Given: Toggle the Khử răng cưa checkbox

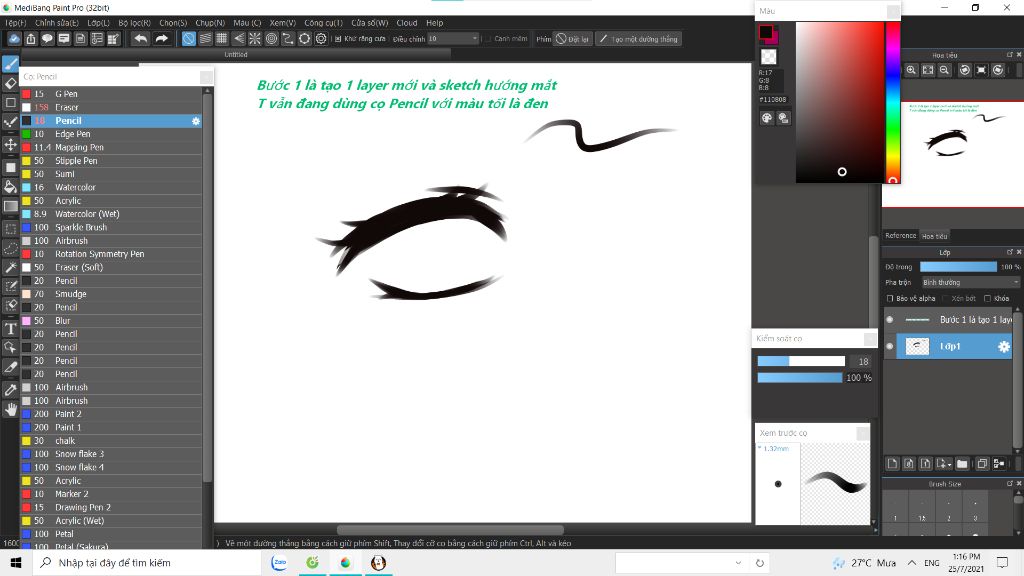Looking at the screenshot, I should point(338,39).
